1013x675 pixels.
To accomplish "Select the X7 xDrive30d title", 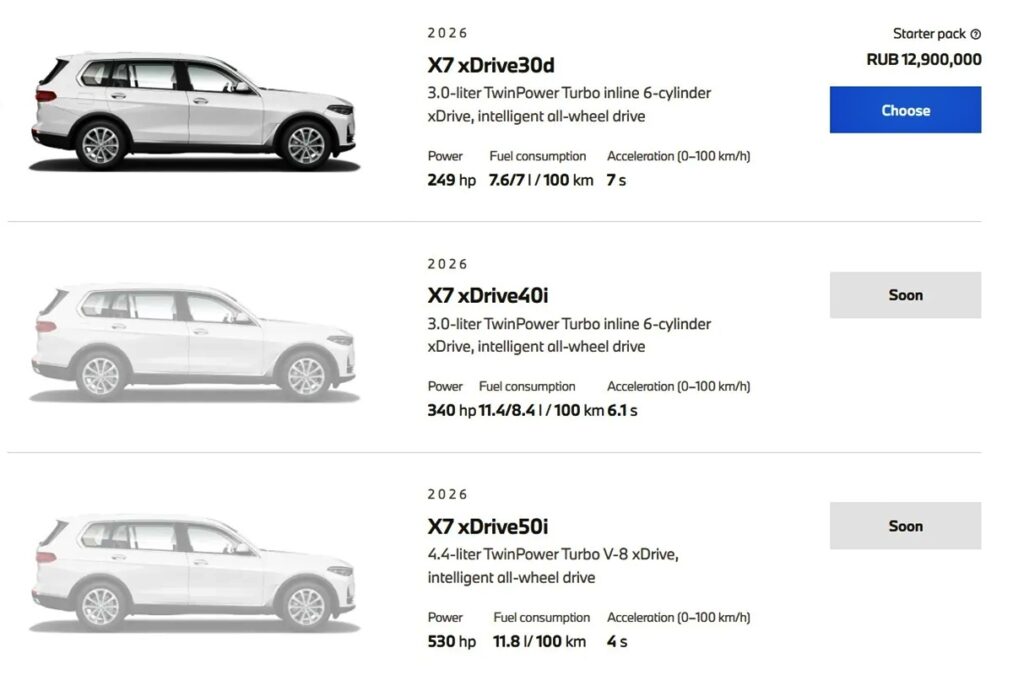I will (490, 65).
